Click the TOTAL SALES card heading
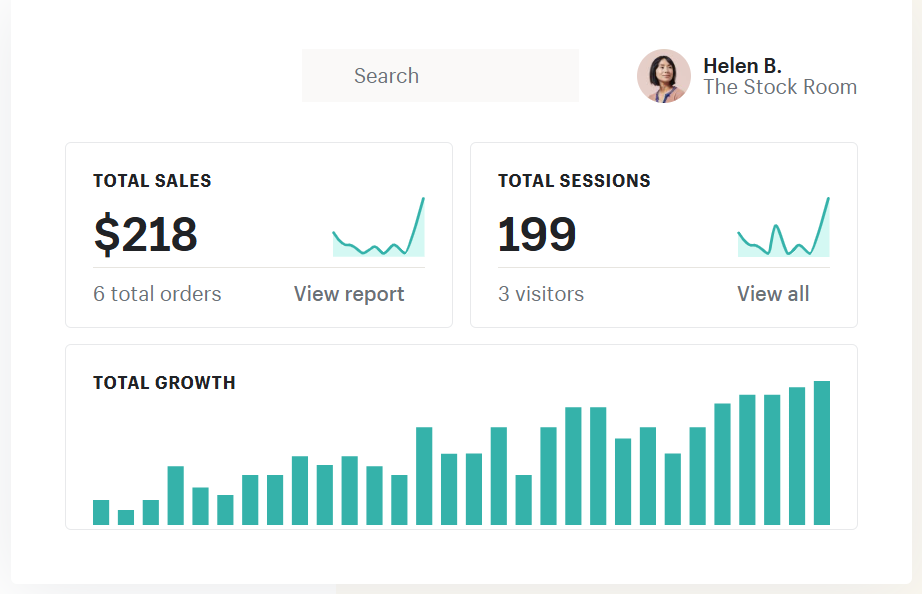 [152, 181]
